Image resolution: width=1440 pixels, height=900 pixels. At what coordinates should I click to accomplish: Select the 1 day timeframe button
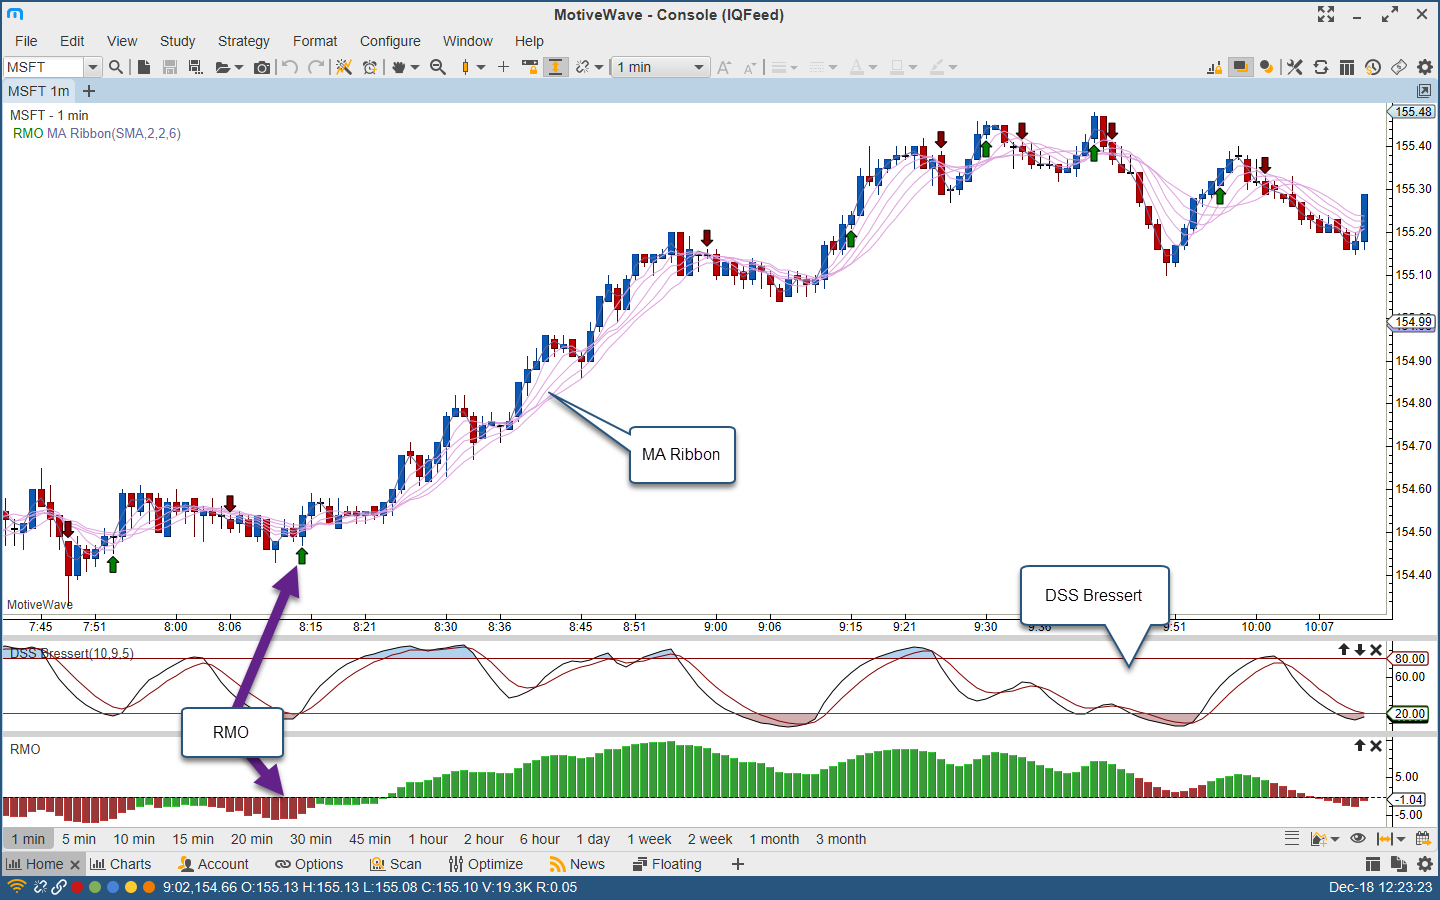[593, 839]
